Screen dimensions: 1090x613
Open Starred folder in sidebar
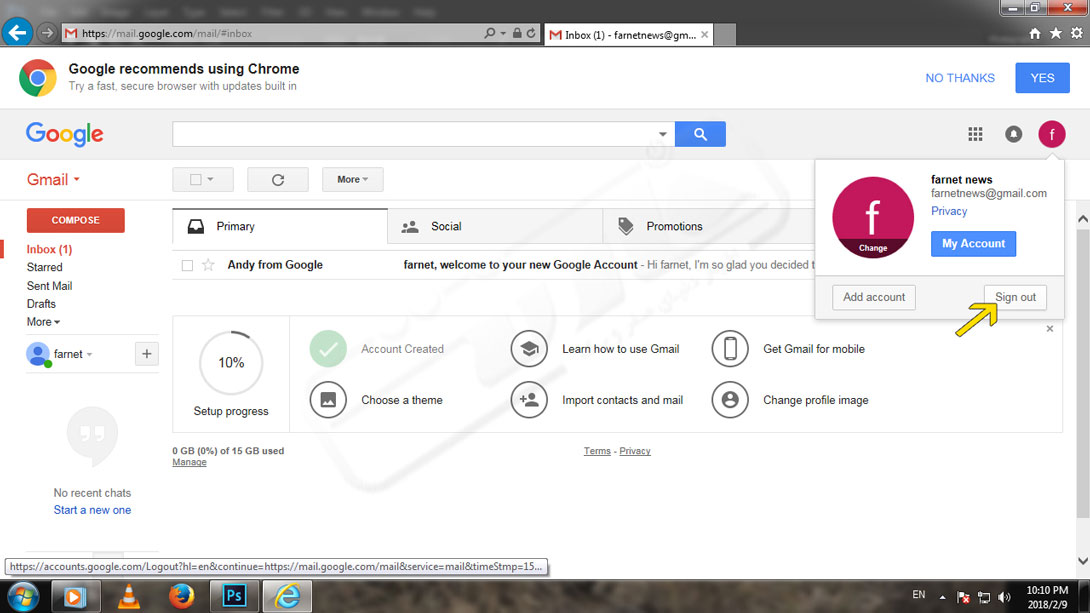pyautogui.click(x=44, y=267)
